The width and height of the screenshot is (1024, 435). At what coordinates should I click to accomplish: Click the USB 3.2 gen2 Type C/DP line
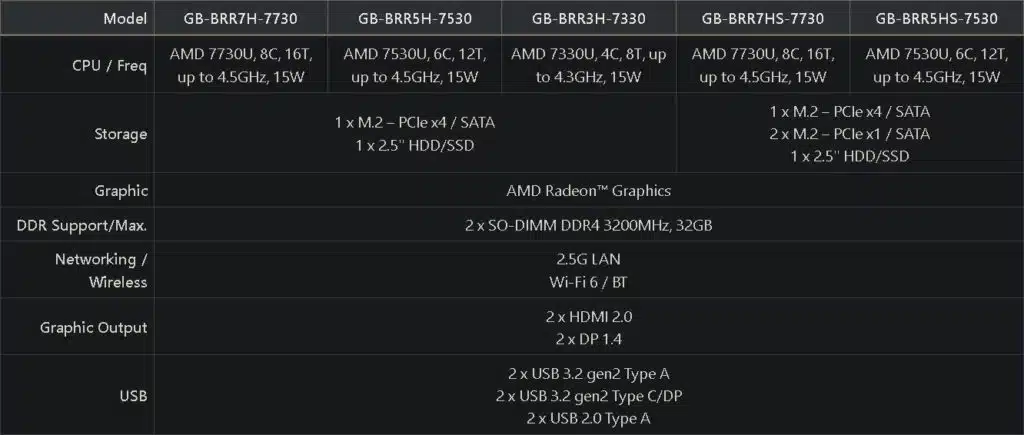click(x=588, y=396)
